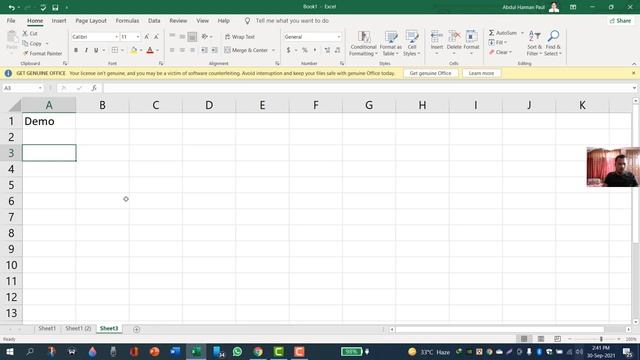Toggle center alignment

(182, 50)
